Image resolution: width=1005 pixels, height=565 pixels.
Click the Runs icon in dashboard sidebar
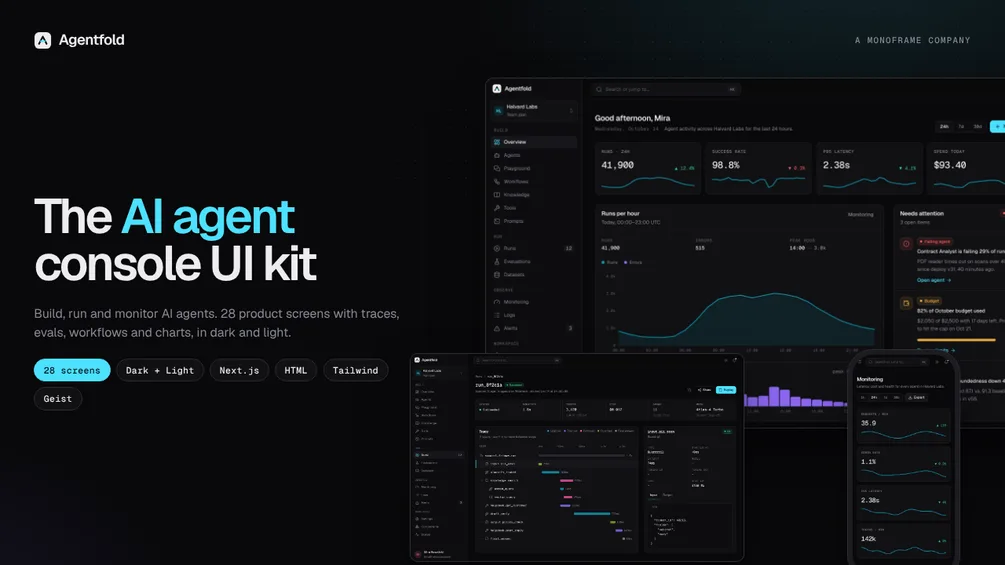497,248
